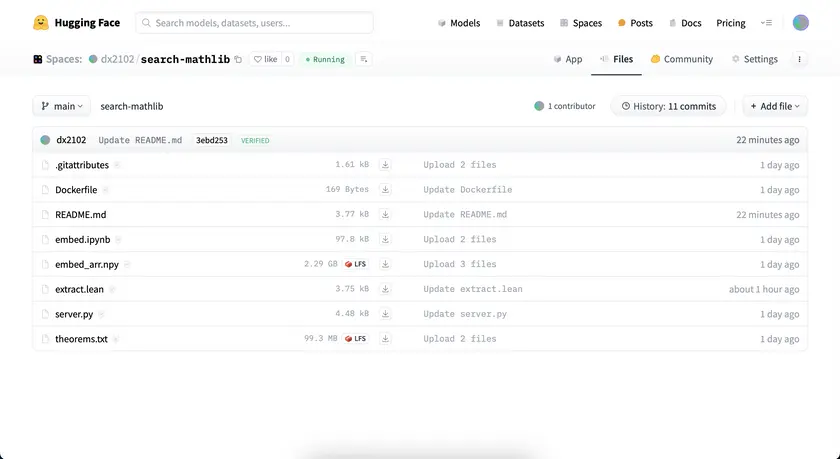Click the file icon beside README.md
This screenshot has height=459, width=840.
[46, 214]
